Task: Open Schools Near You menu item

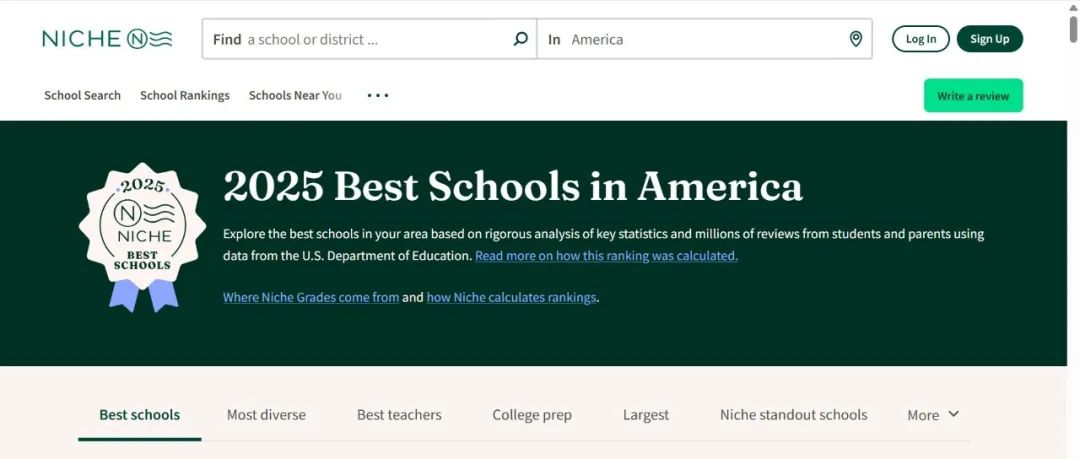Action: click(295, 95)
